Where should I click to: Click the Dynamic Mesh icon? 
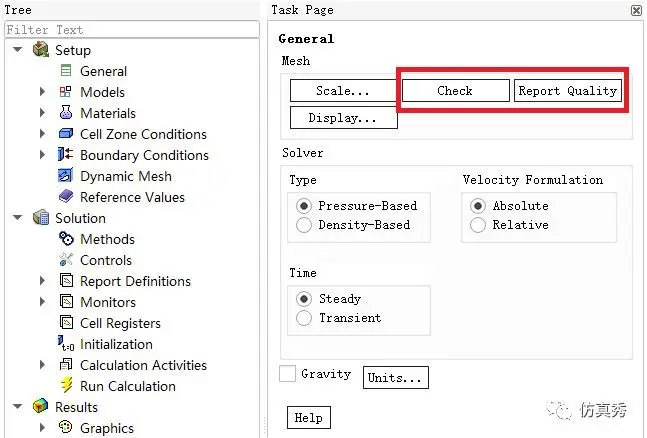pyautogui.click(x=65, y=175)
